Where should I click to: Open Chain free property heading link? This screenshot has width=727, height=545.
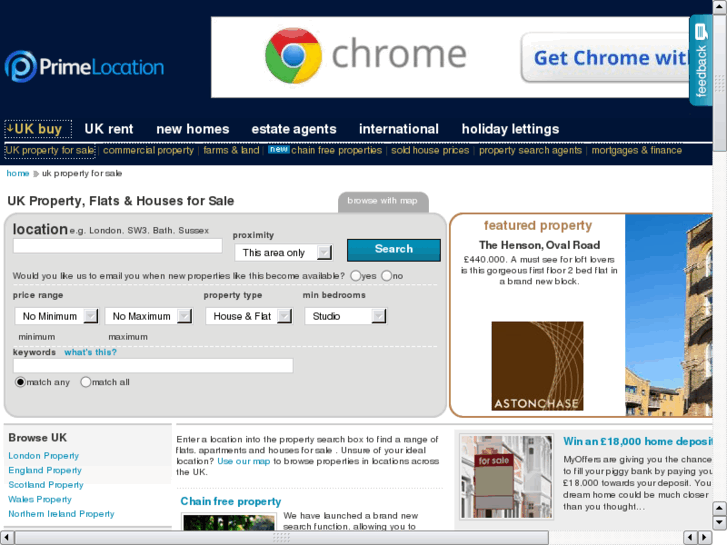[231, 501]
